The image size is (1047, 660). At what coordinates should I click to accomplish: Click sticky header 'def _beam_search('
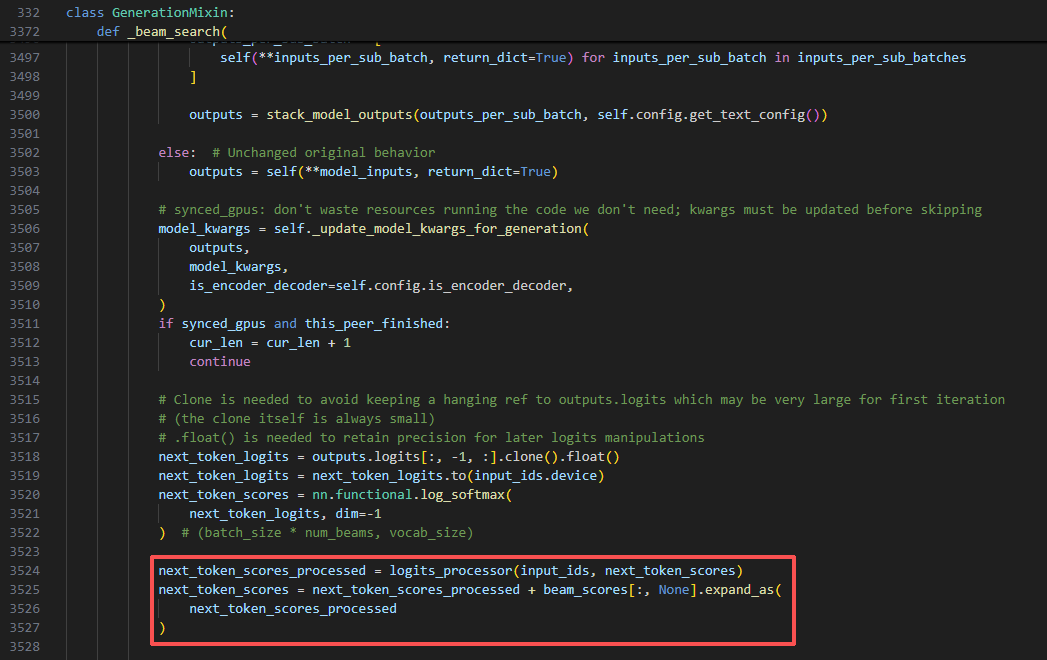[162, 31]
